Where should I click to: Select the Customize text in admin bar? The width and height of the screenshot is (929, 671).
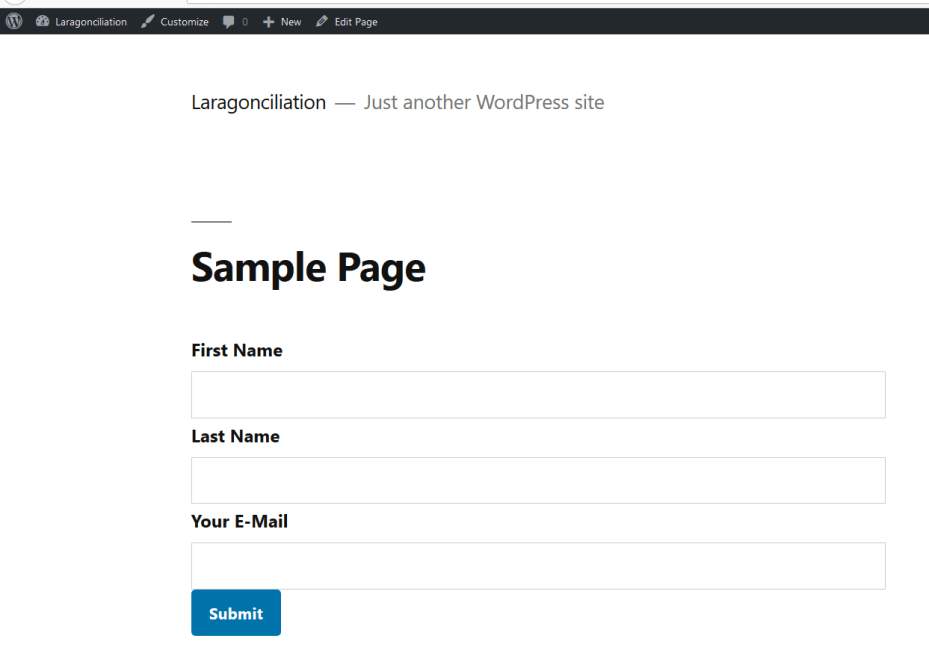(184, 22)
